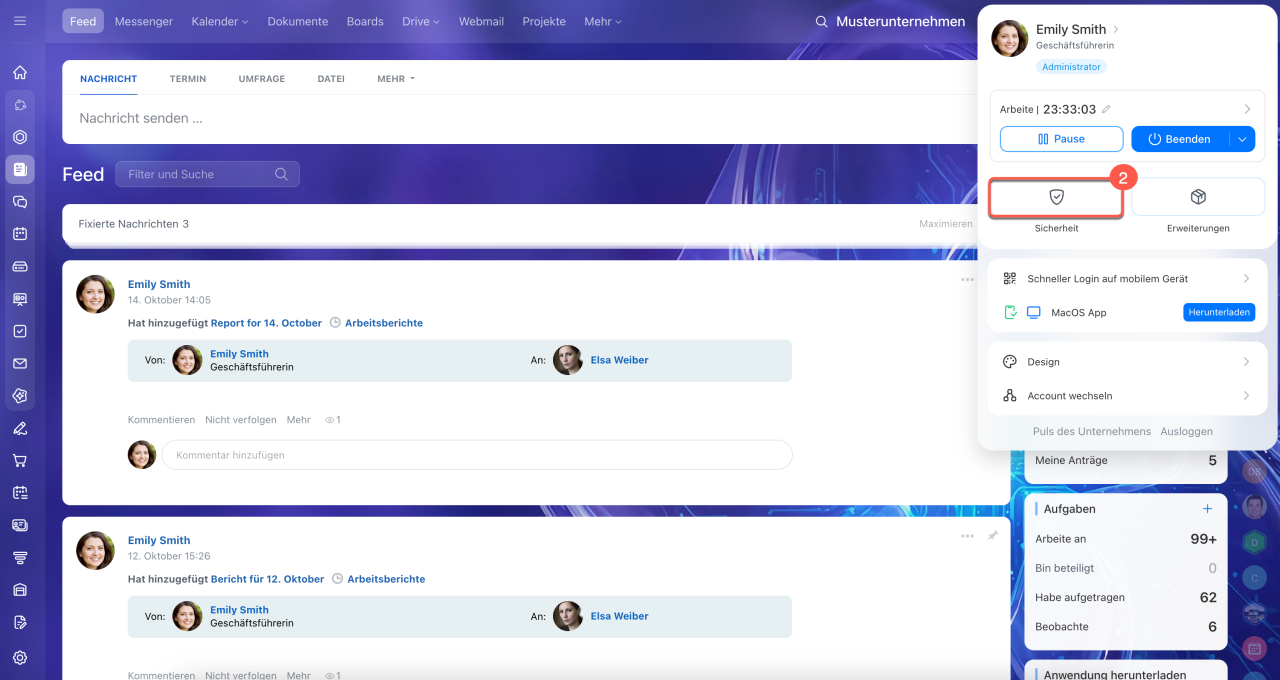Screen dimensions: 1280x680
Task: Expand the Mehr menu in top navigation
Action: 603,21
